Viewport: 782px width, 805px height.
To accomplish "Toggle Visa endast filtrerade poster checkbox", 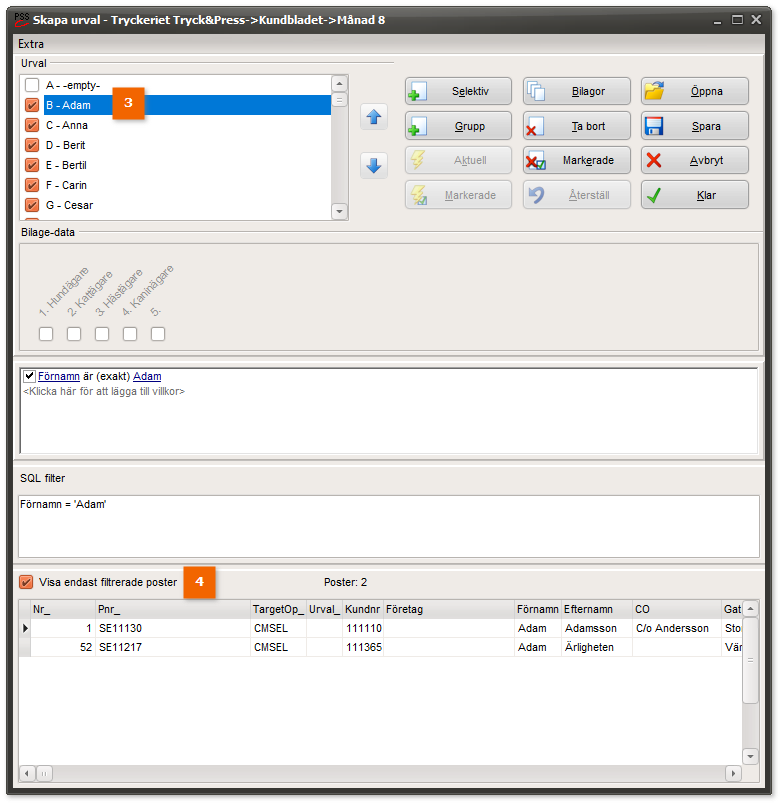I will (x=26, y=582).
